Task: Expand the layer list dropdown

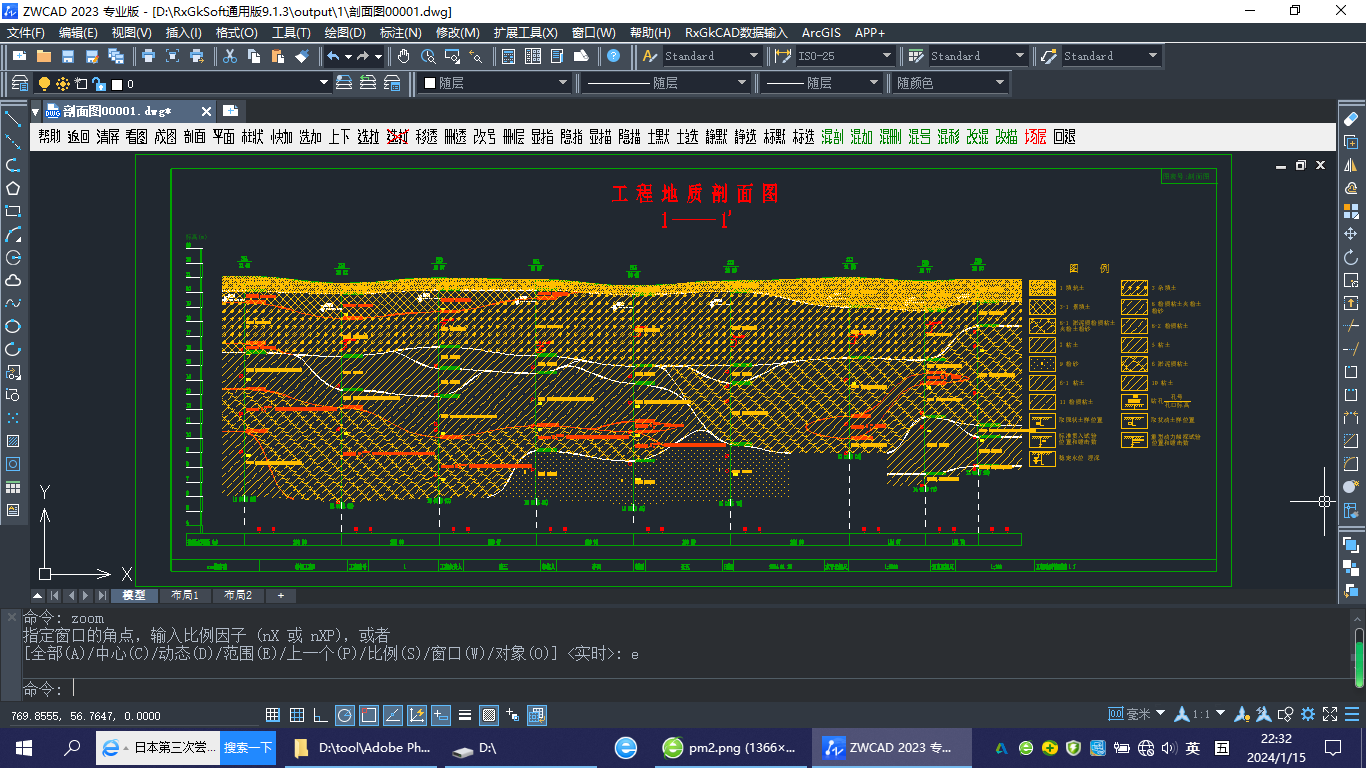Action: [324, 83]
